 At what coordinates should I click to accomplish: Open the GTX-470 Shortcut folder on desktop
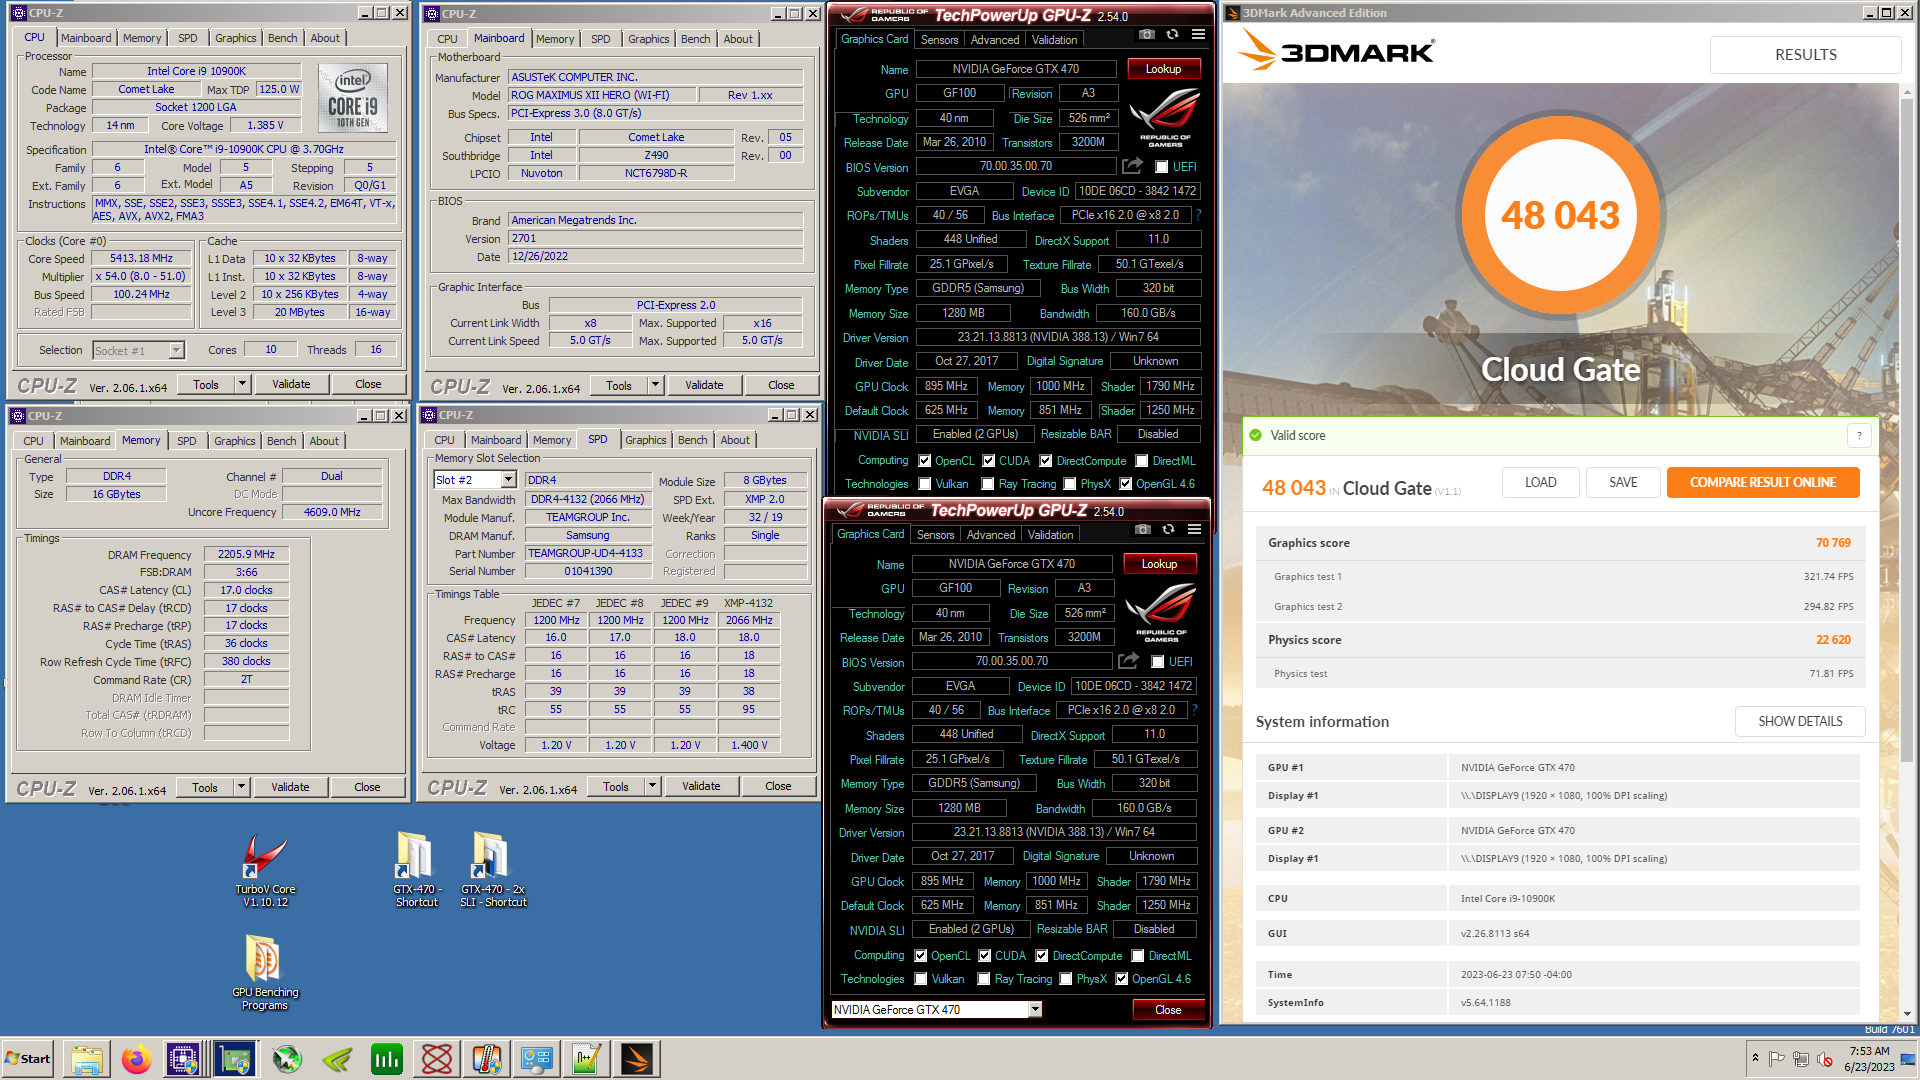click(416, 870)
